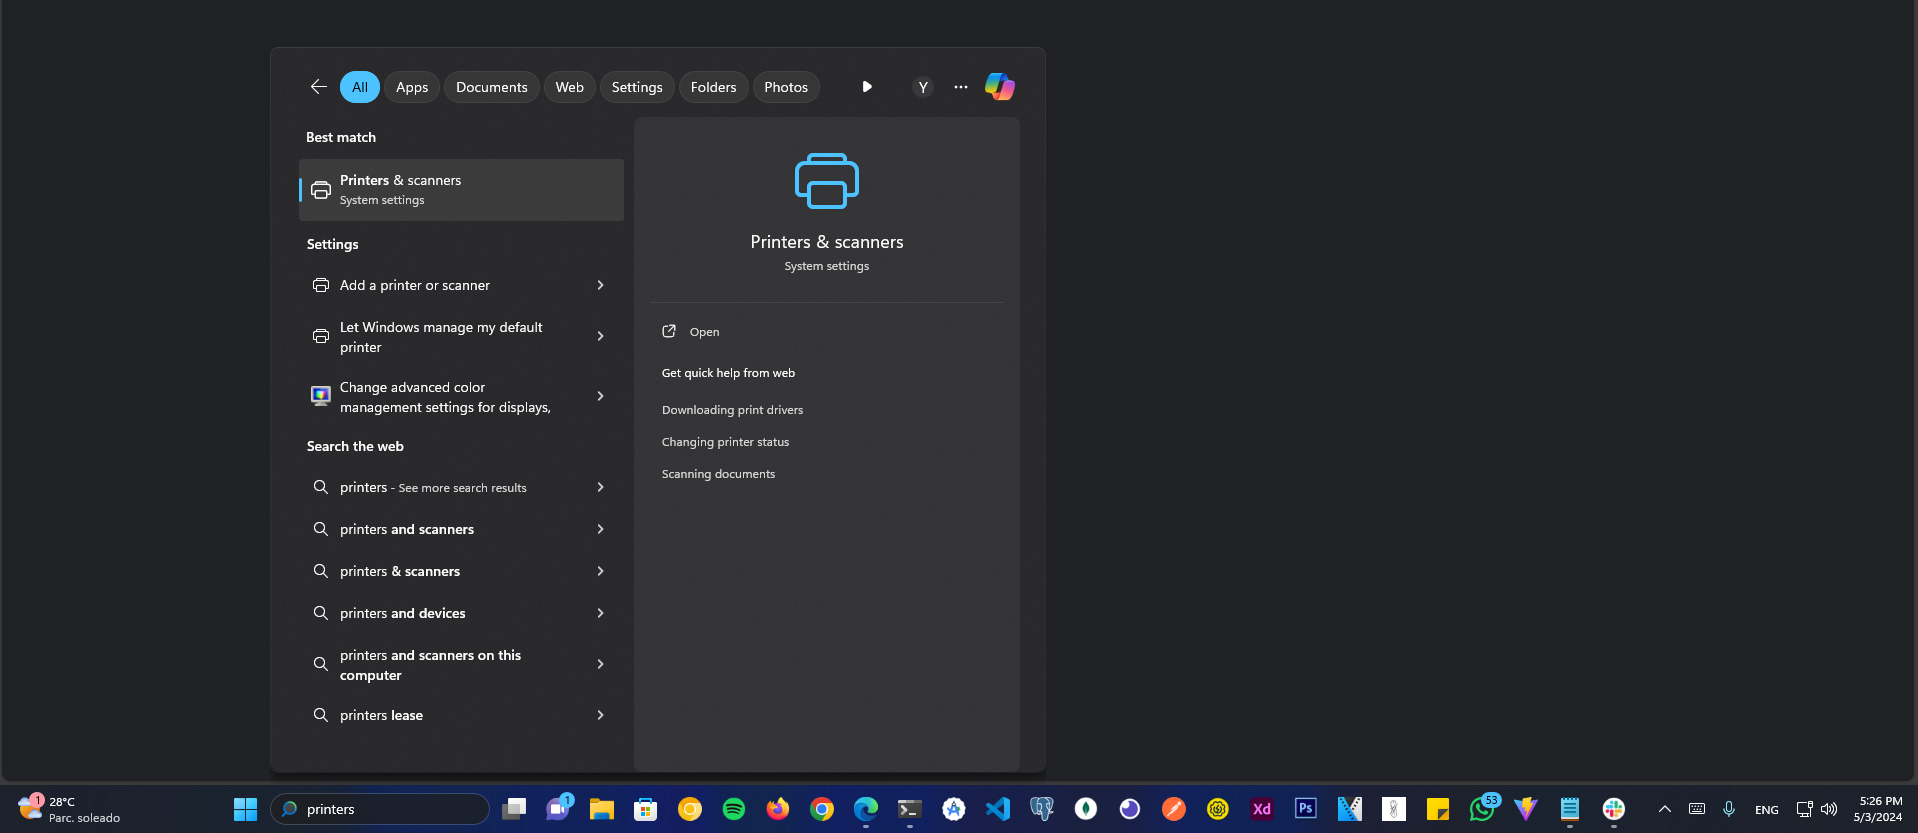
Task: Open the three-dots options menu
Action: (960, 87)
